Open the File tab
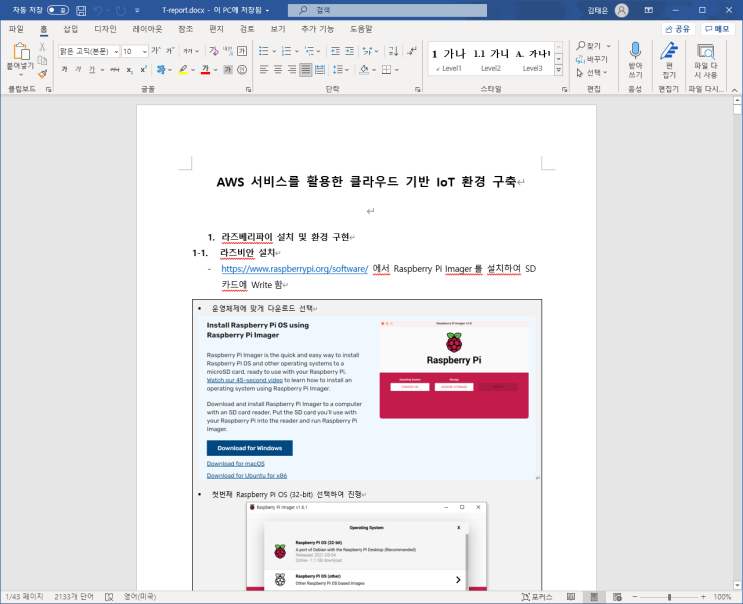743x604 pixels. tap(16, 29)
